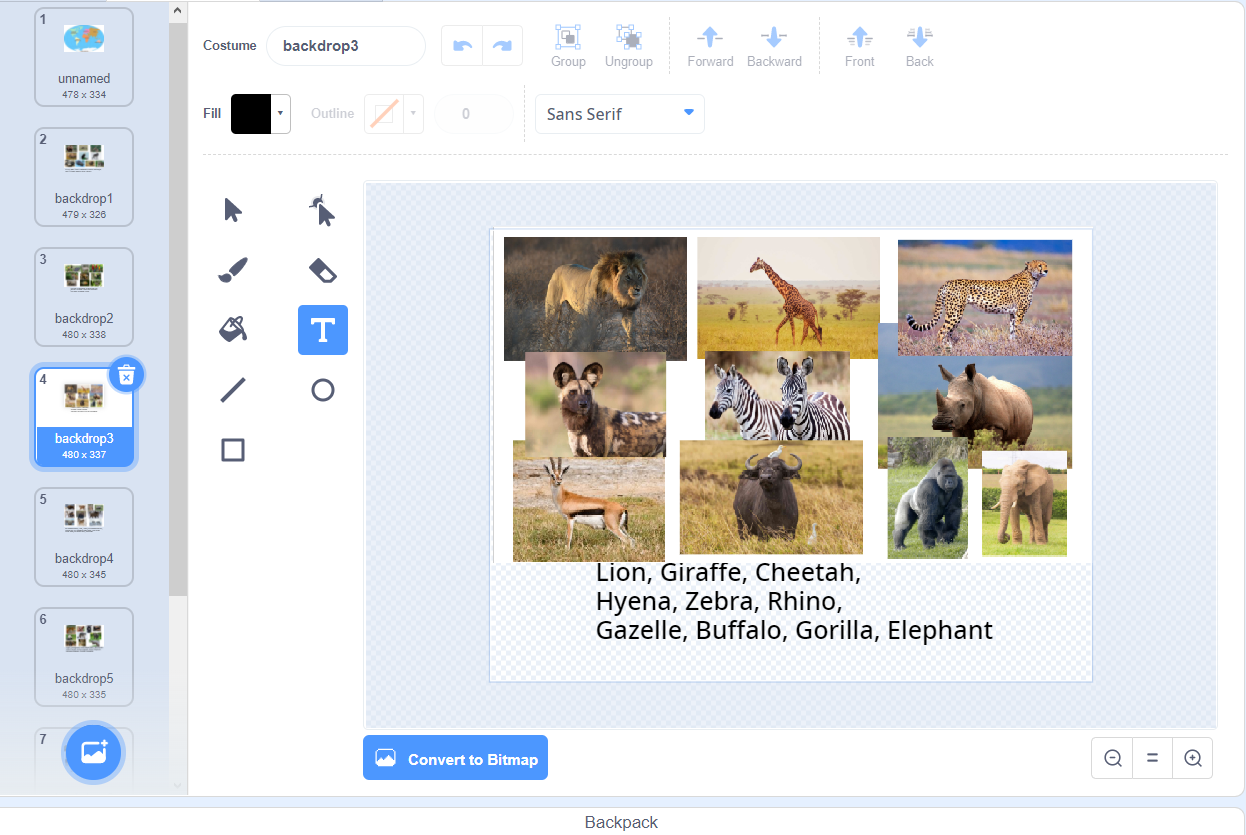Delete backdrop3 with the trash icon
Viewport: 1246px width, 835px height.
coord(126,375)
